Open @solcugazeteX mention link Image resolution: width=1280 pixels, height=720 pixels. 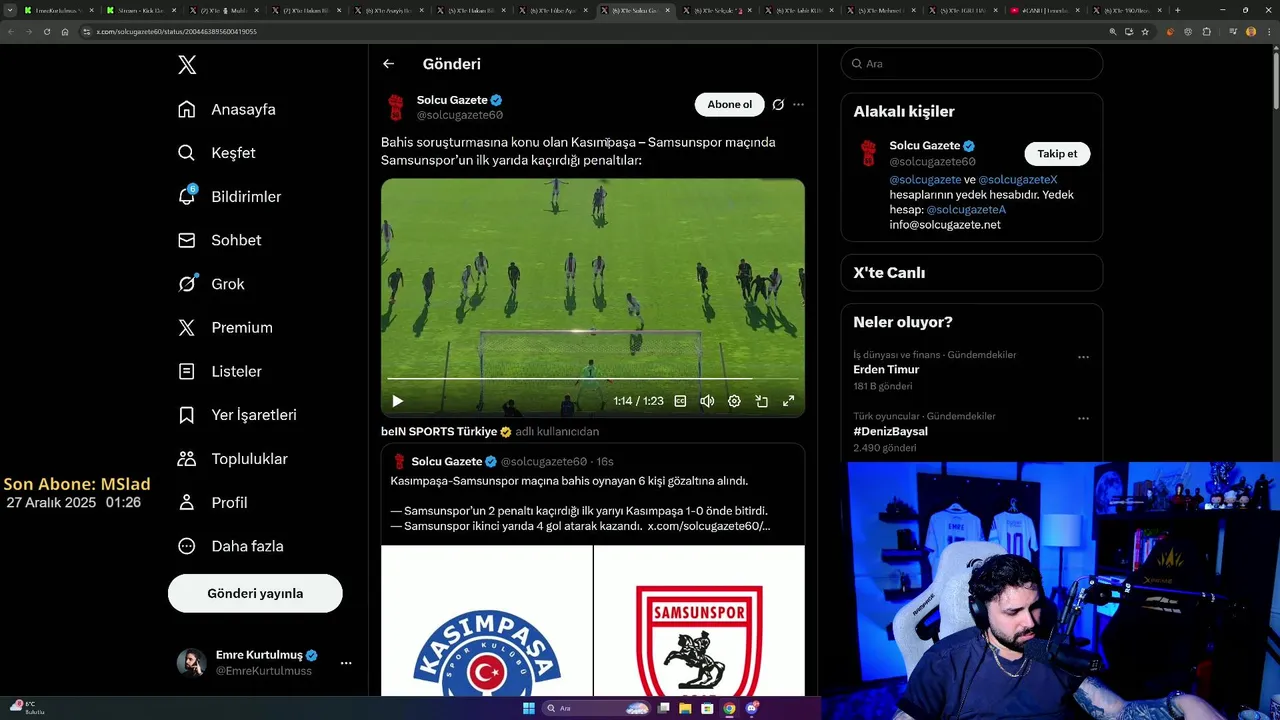pyautogui.click(x=1018, y=180)
